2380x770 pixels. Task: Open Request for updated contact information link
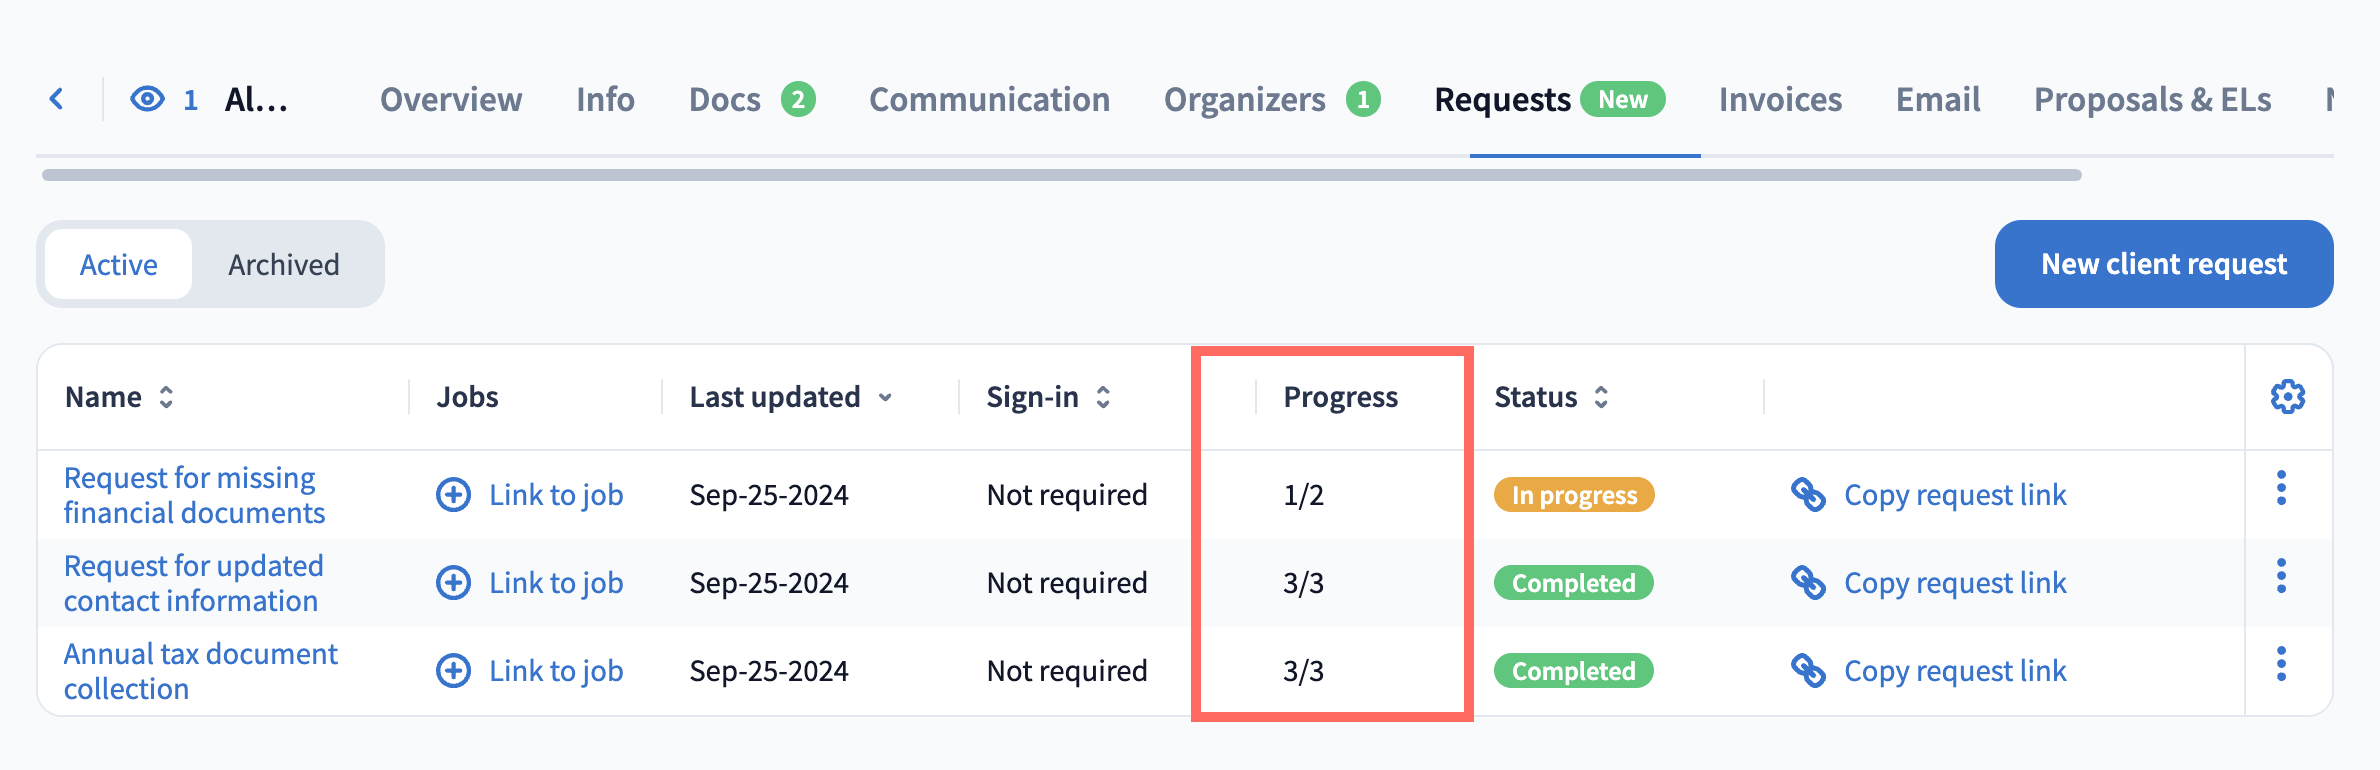point(194,583)
